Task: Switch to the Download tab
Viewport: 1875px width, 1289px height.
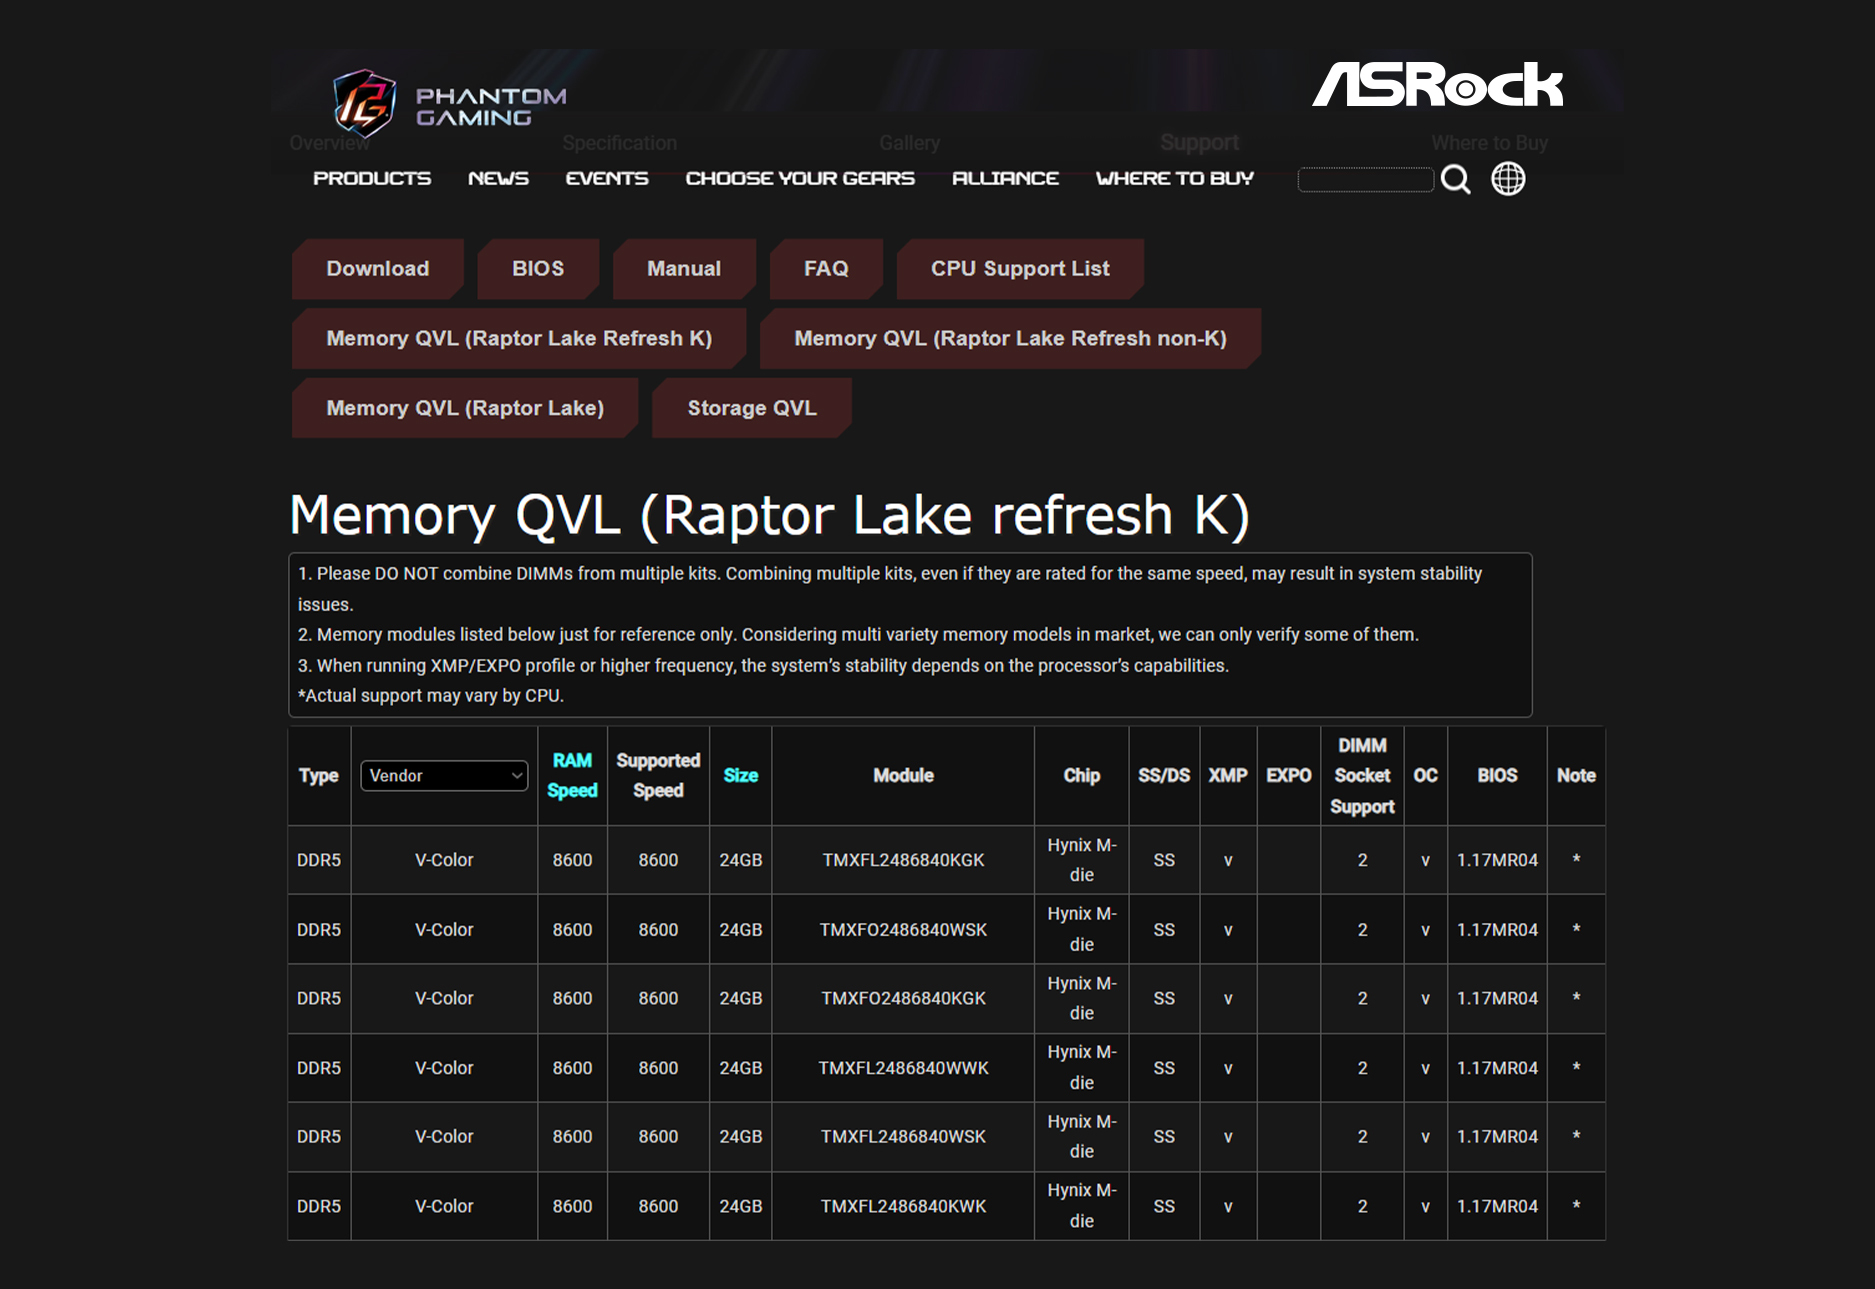Action: point(377,269)
